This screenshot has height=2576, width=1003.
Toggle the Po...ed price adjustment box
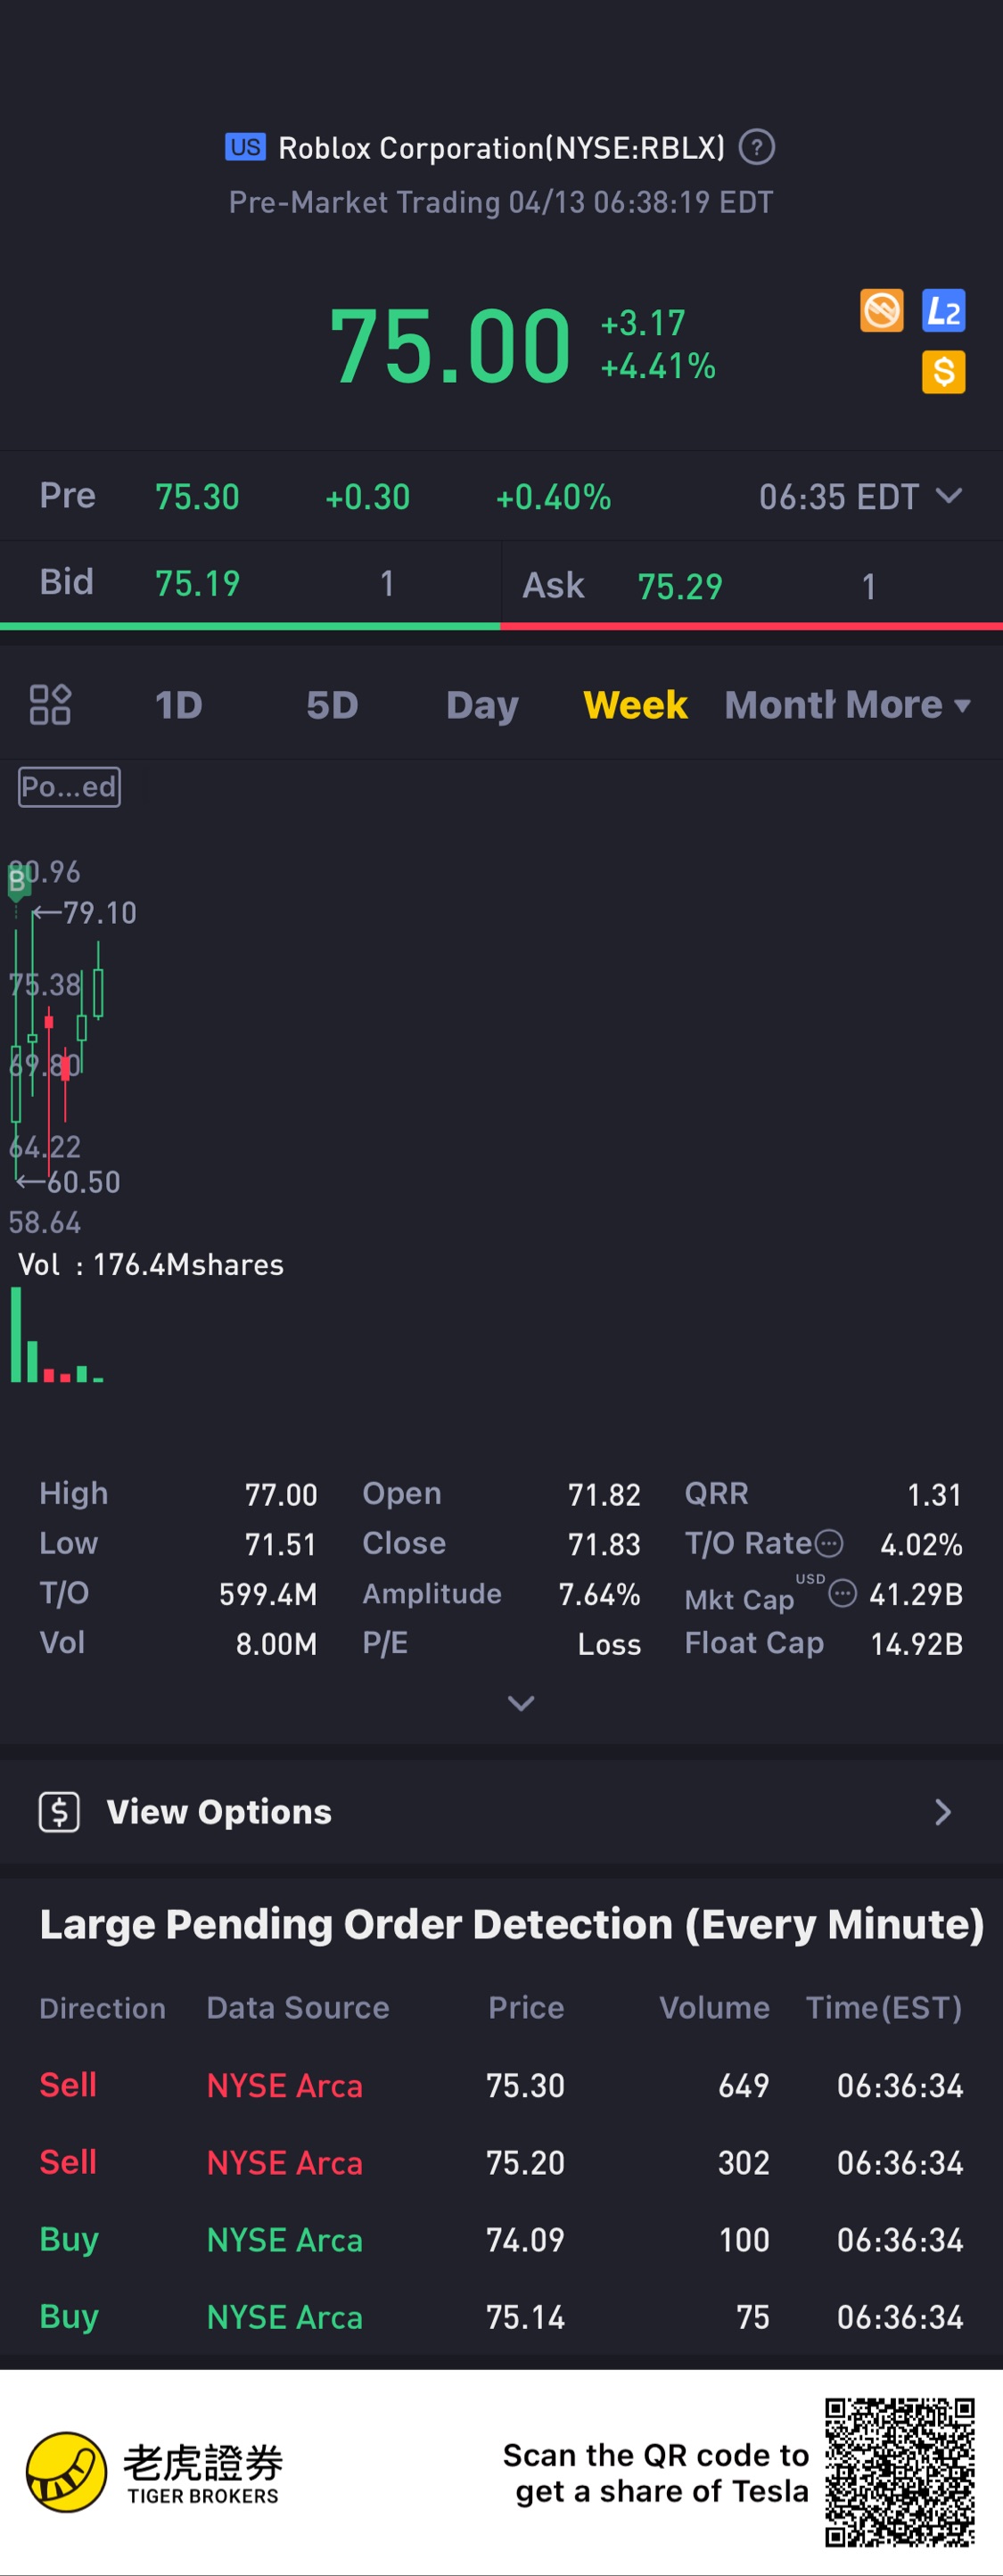(x=69, y=787)
